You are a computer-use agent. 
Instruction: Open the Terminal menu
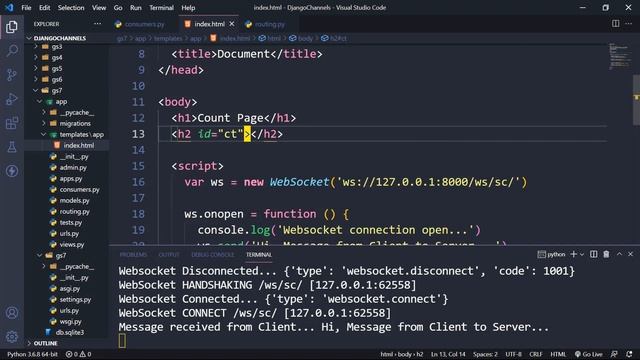point(161,7)
